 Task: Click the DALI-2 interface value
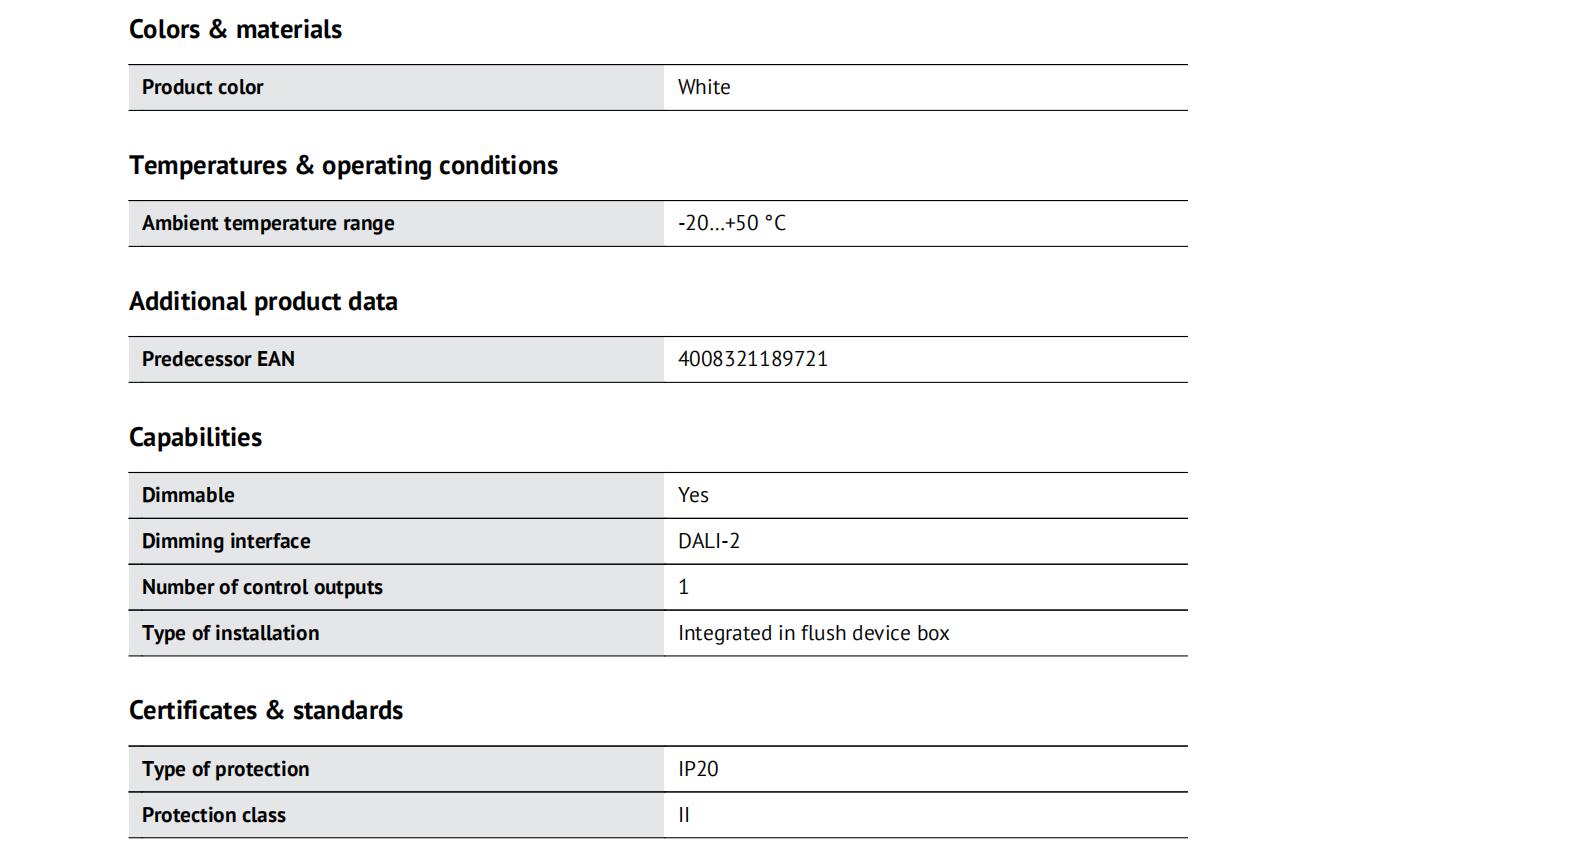(709, 542)
